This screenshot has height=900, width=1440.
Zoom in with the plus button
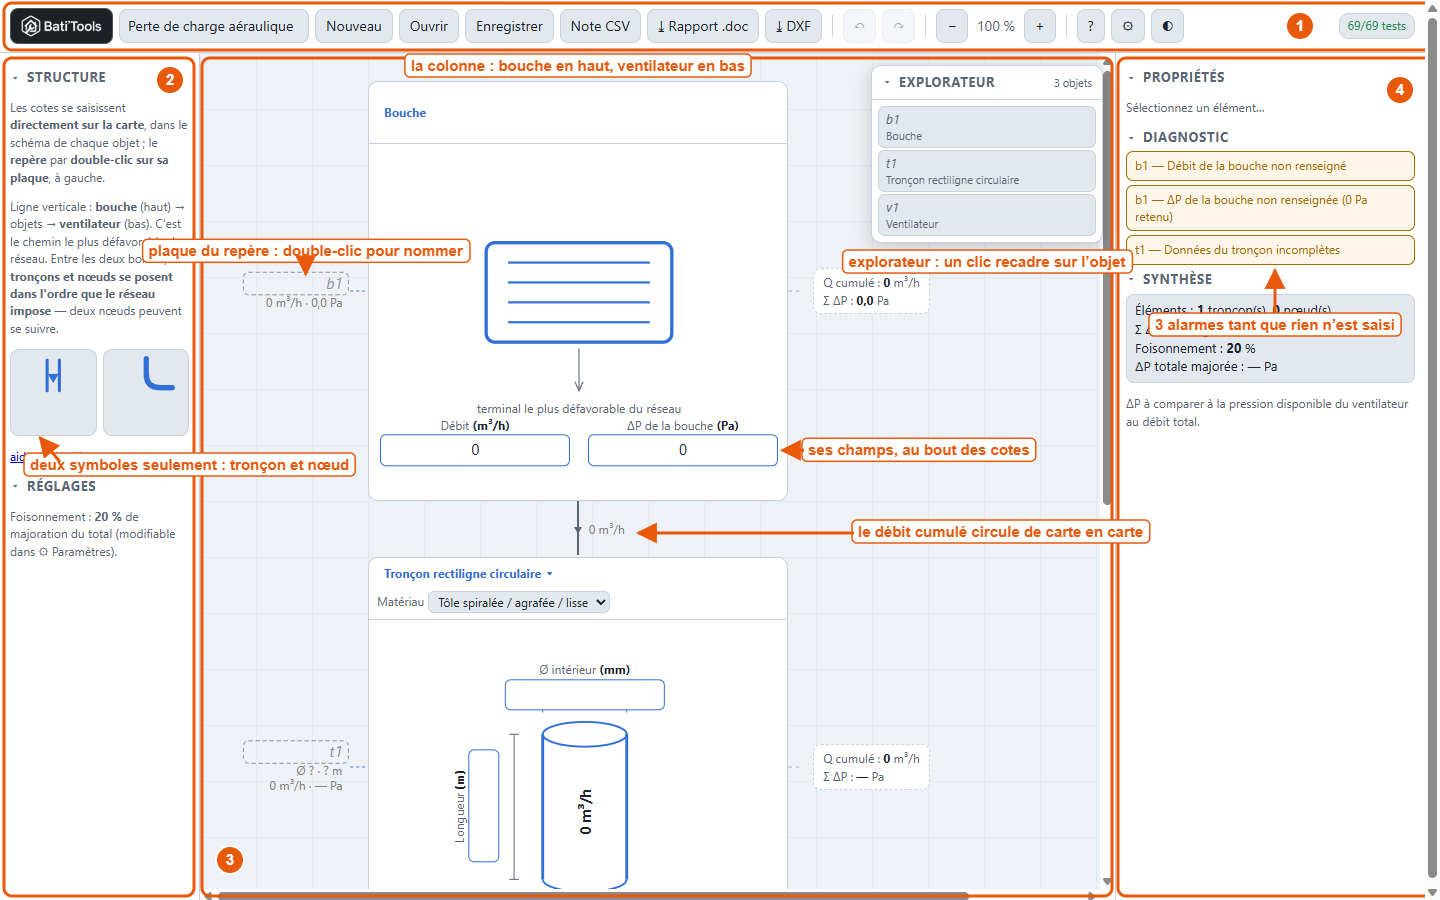coord(1040,26)
